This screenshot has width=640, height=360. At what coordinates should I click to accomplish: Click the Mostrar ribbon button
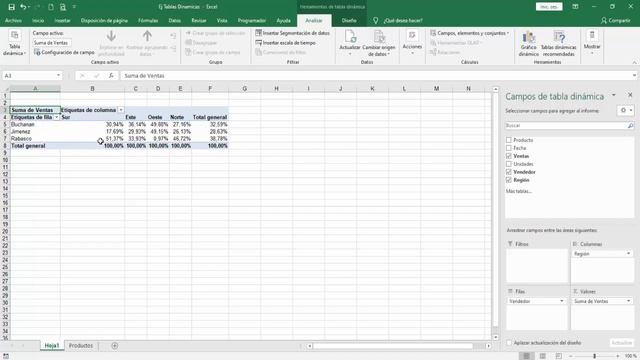[x=592, y=41]
